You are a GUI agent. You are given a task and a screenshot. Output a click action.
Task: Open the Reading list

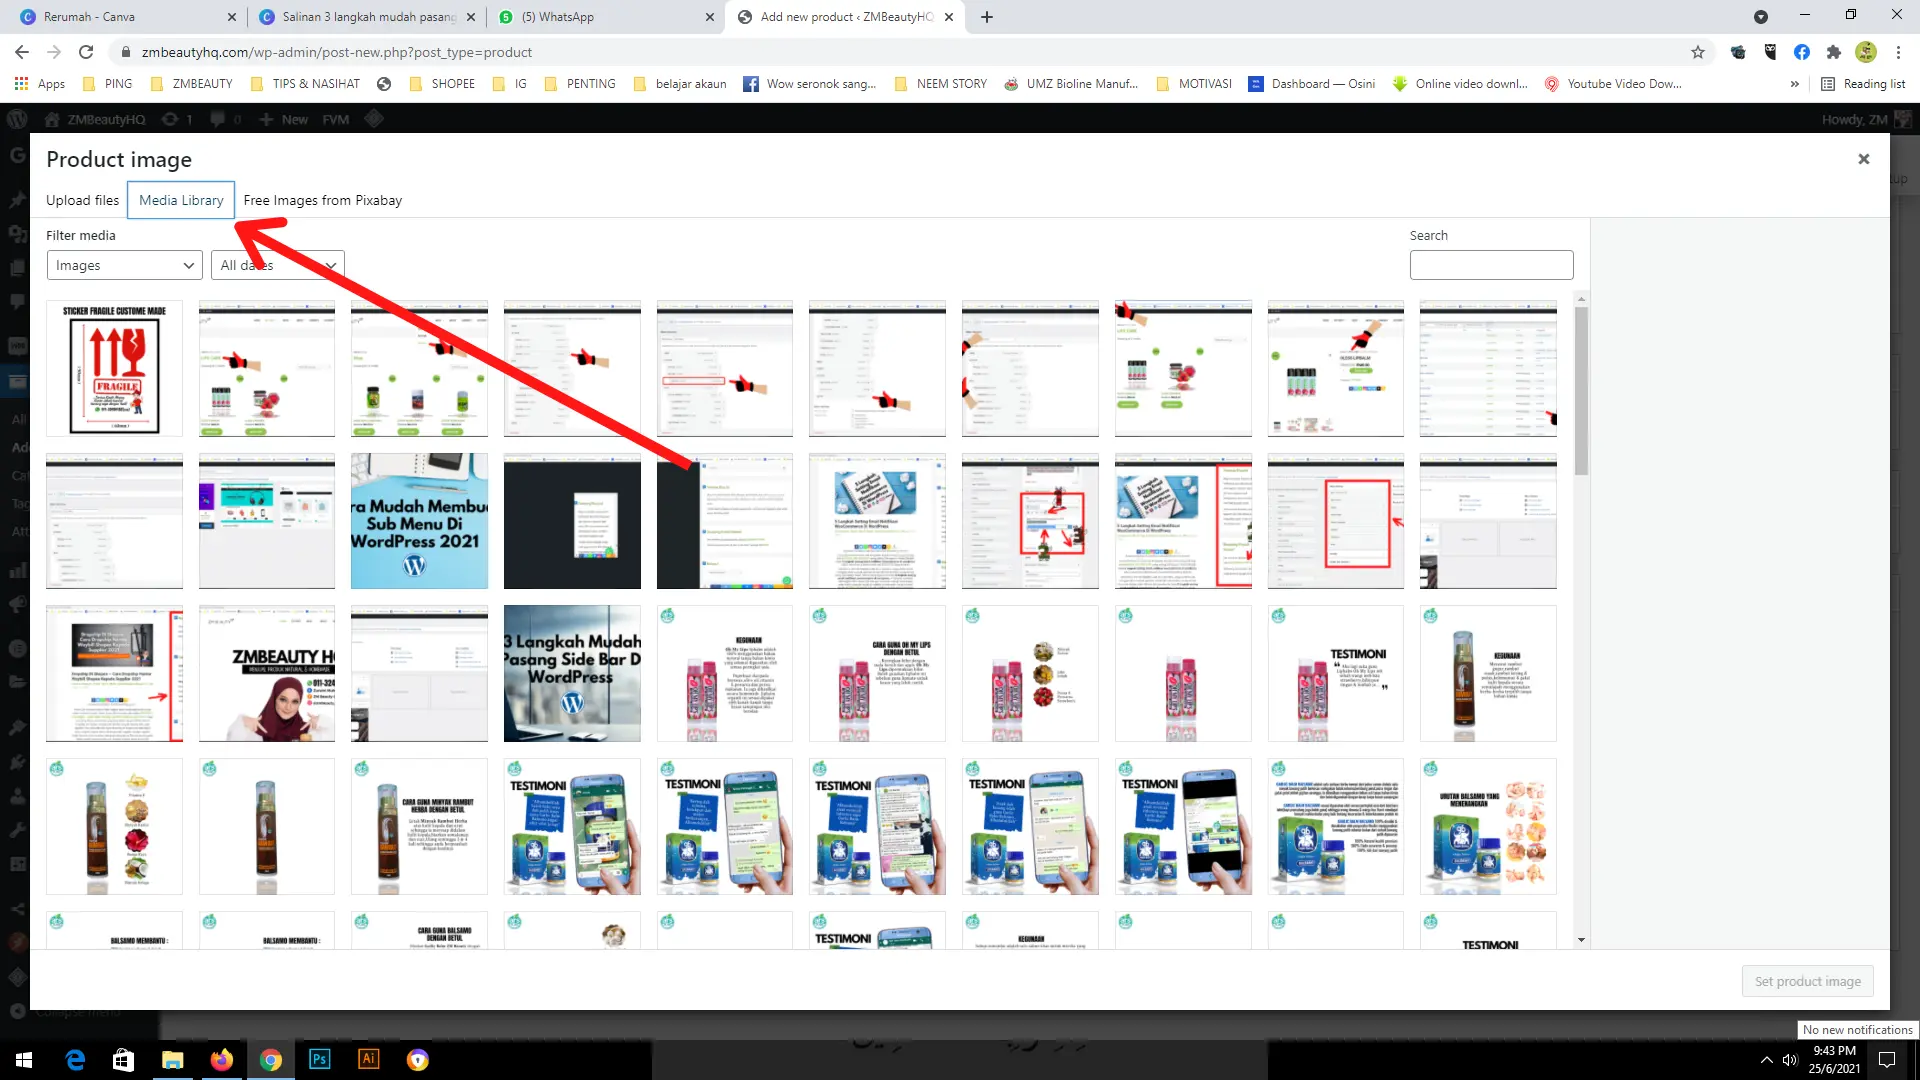tap(1863, 84)
